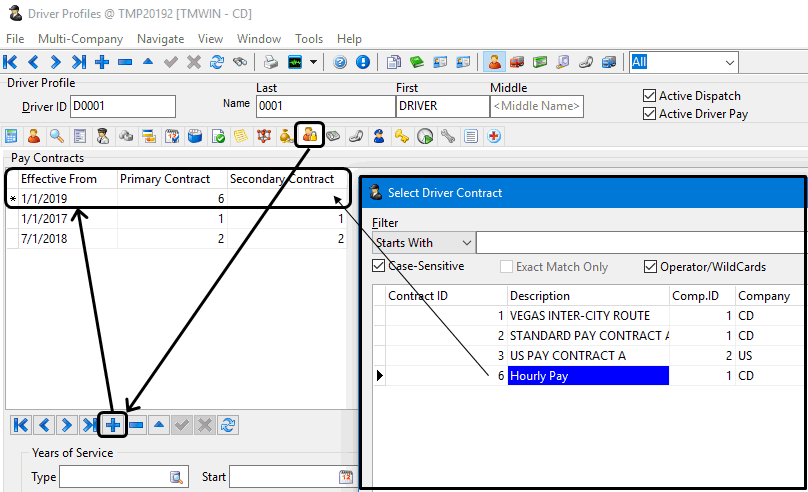Open the red medical cross tab icon
The image size is (808, 492).
click(x=494, y=136)
